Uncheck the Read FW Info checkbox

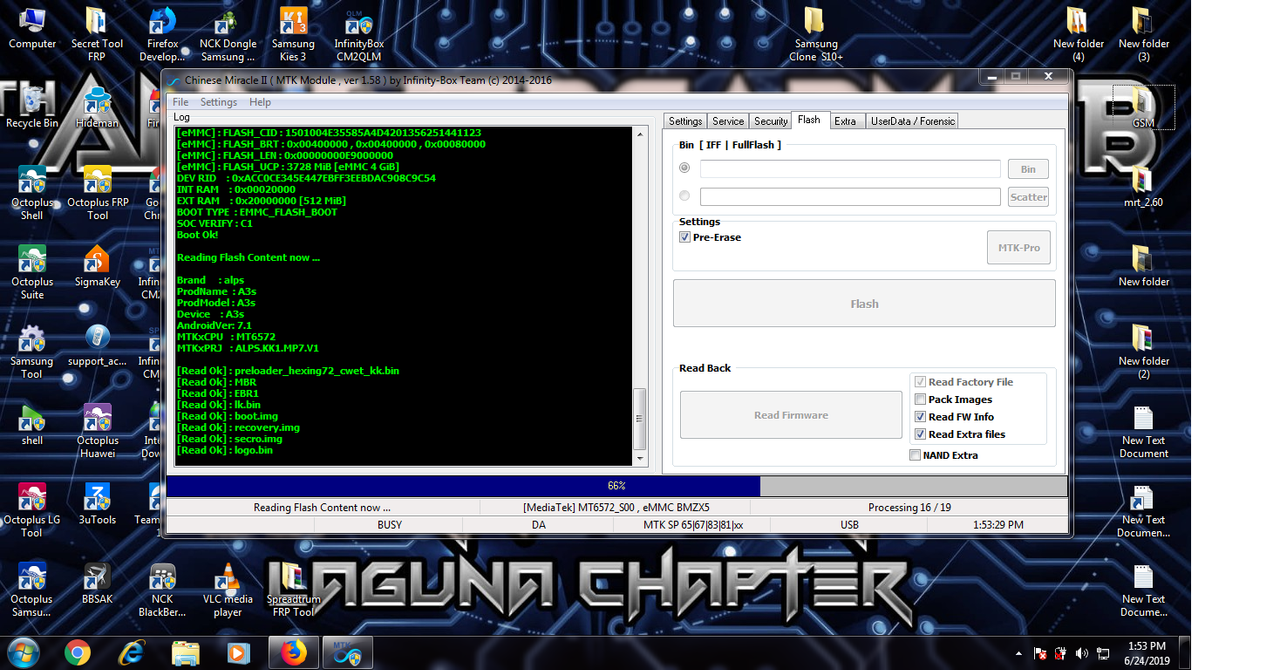click(x=920, y=417)
